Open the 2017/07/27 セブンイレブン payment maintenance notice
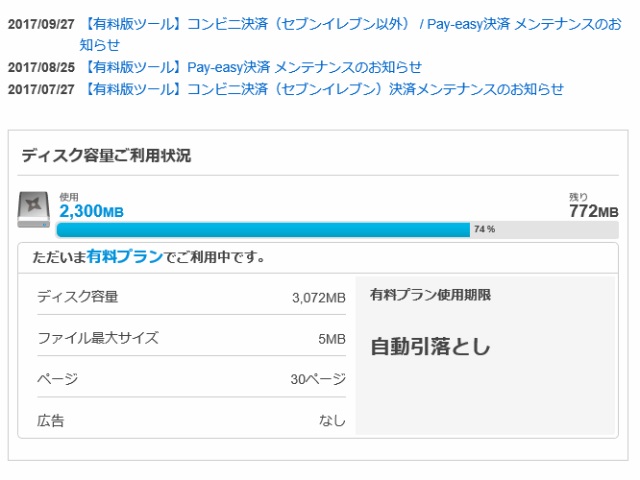Image resolution: width=640 pixels, height=480 pixels. point(324,89)
